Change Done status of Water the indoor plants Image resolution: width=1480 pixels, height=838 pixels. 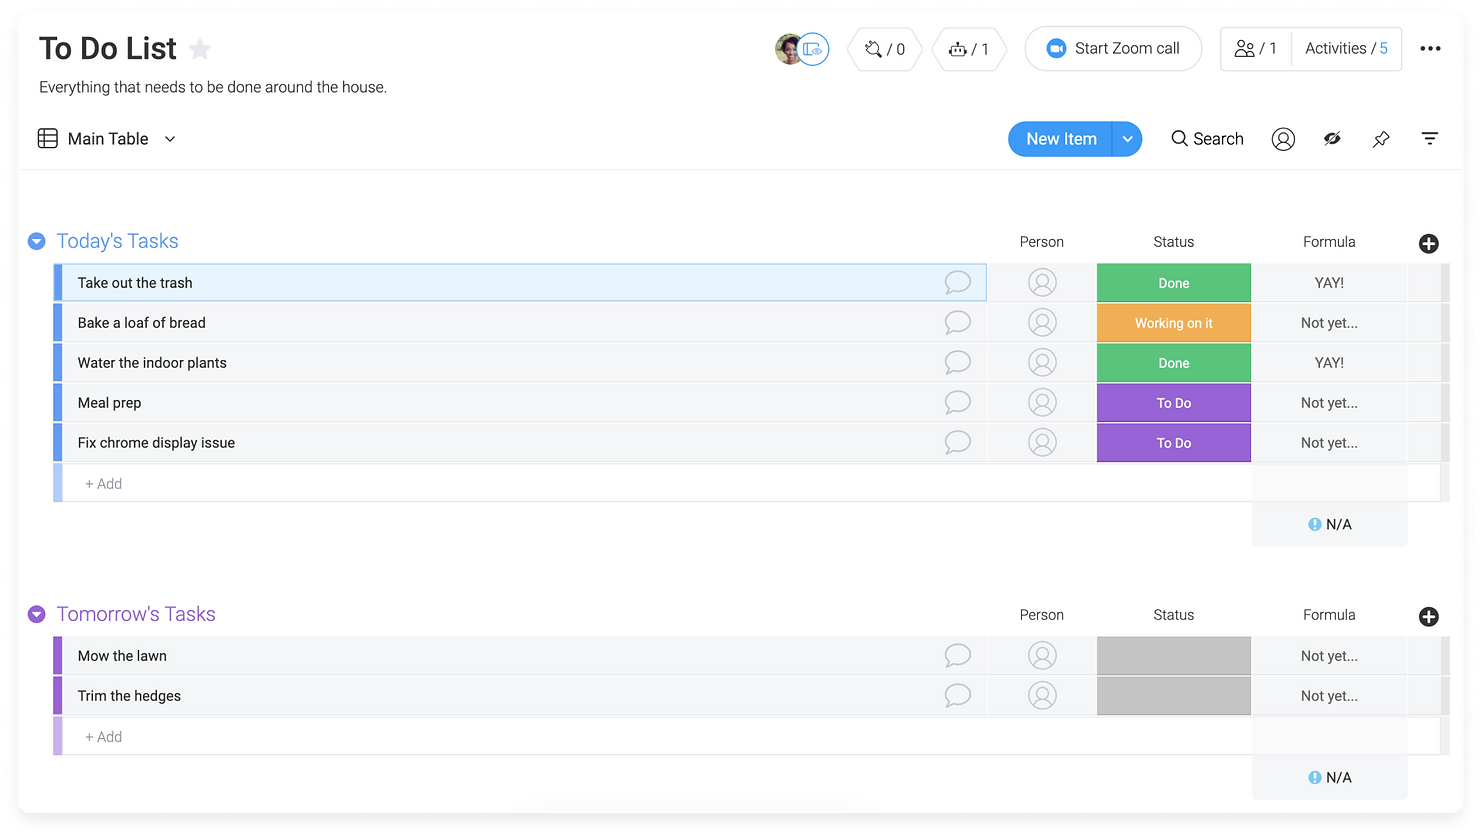(x=1174, y=363)
